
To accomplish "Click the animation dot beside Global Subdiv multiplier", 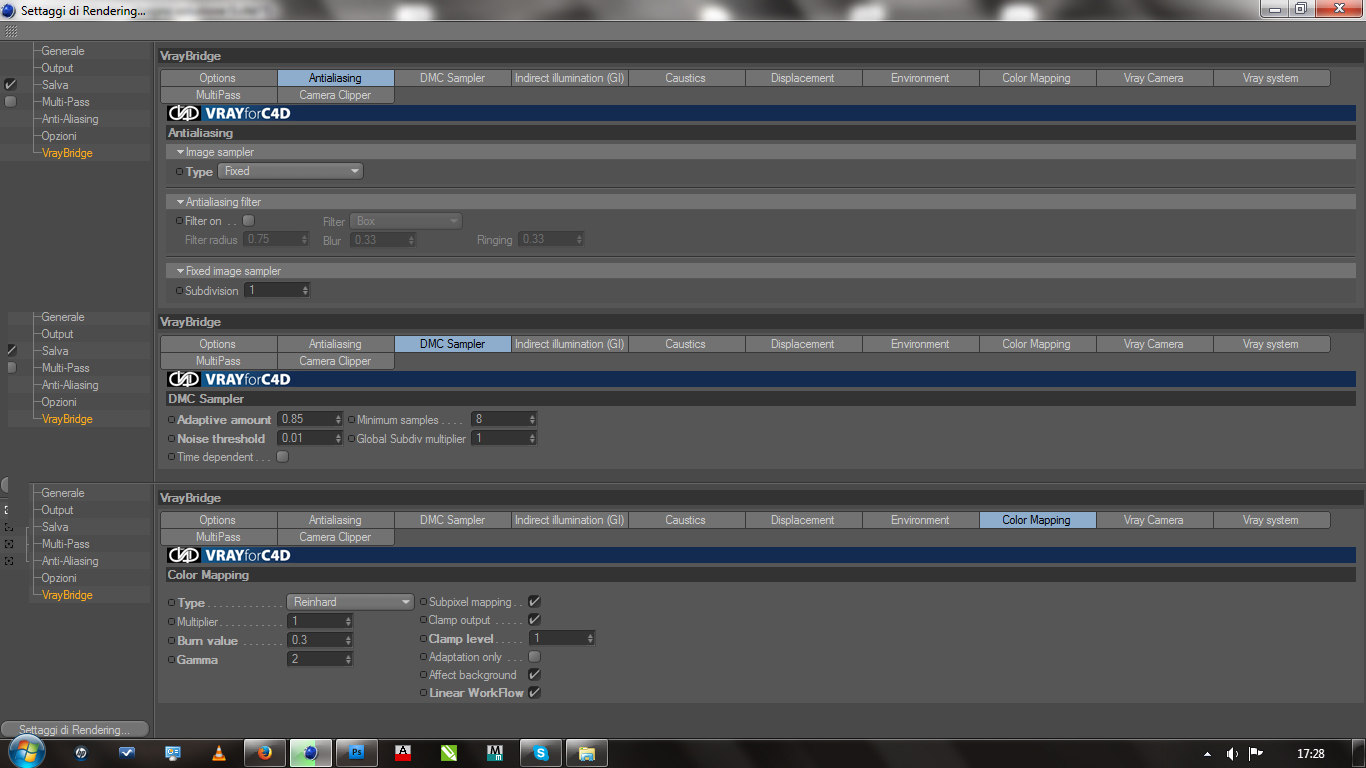I will point(351,439).
